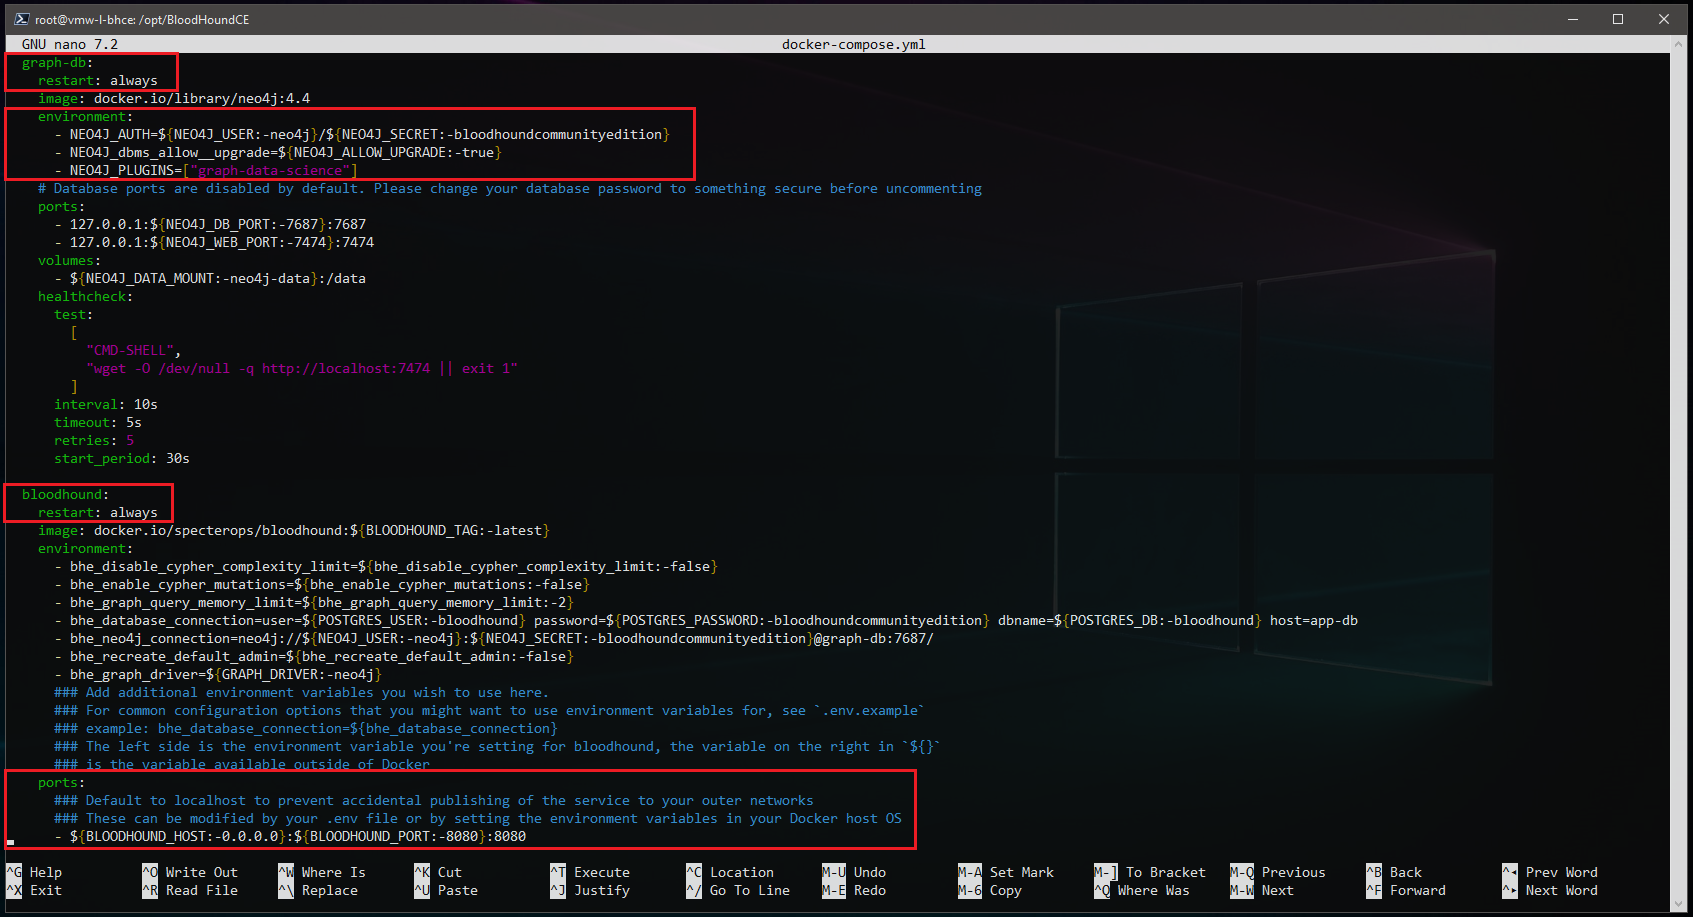Click the interval: 10s line
This screenshot has width=1693, height=917.
coord(106,404)
